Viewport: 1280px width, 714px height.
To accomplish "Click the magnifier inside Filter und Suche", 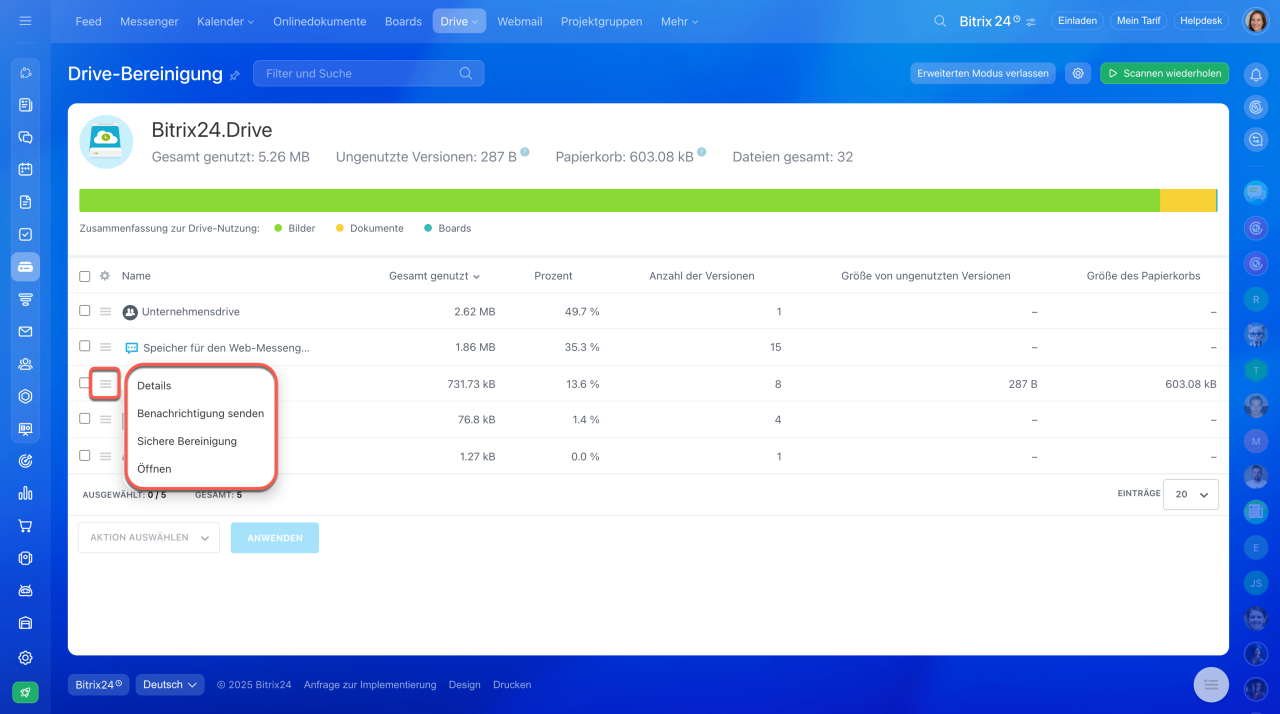I will pyautogui.click(x=466, y=73).
